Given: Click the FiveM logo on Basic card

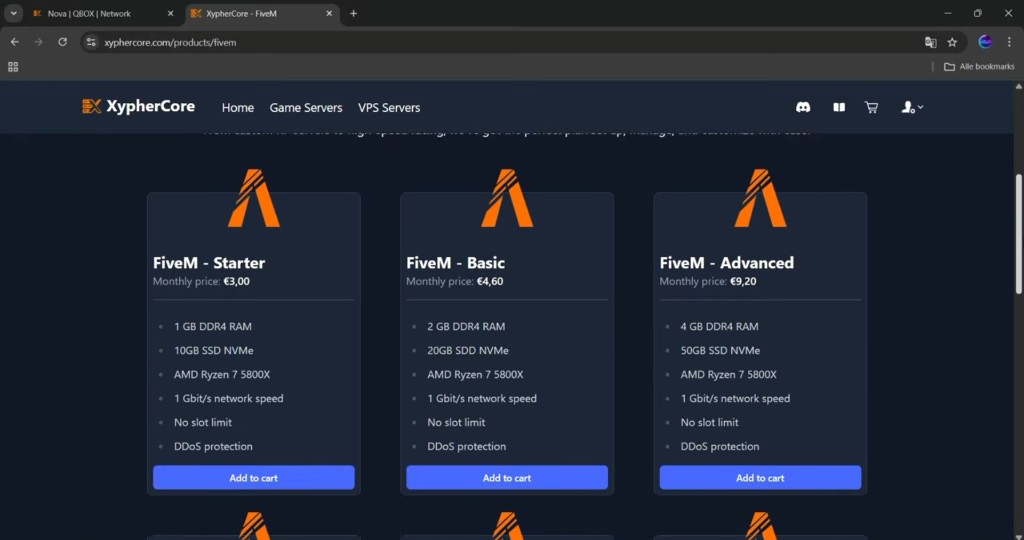Looking at the screenshot, I should click(x=507, y=198).
